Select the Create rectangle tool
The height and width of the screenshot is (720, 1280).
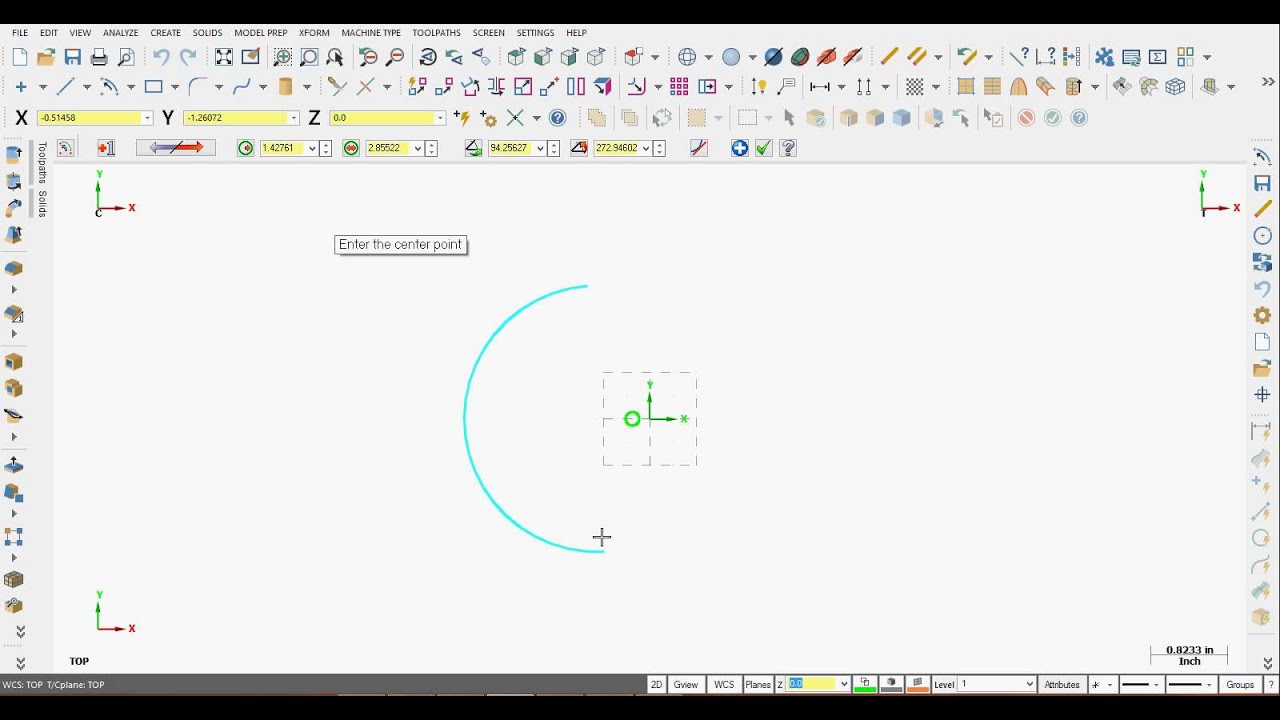[x=153, y=87]
